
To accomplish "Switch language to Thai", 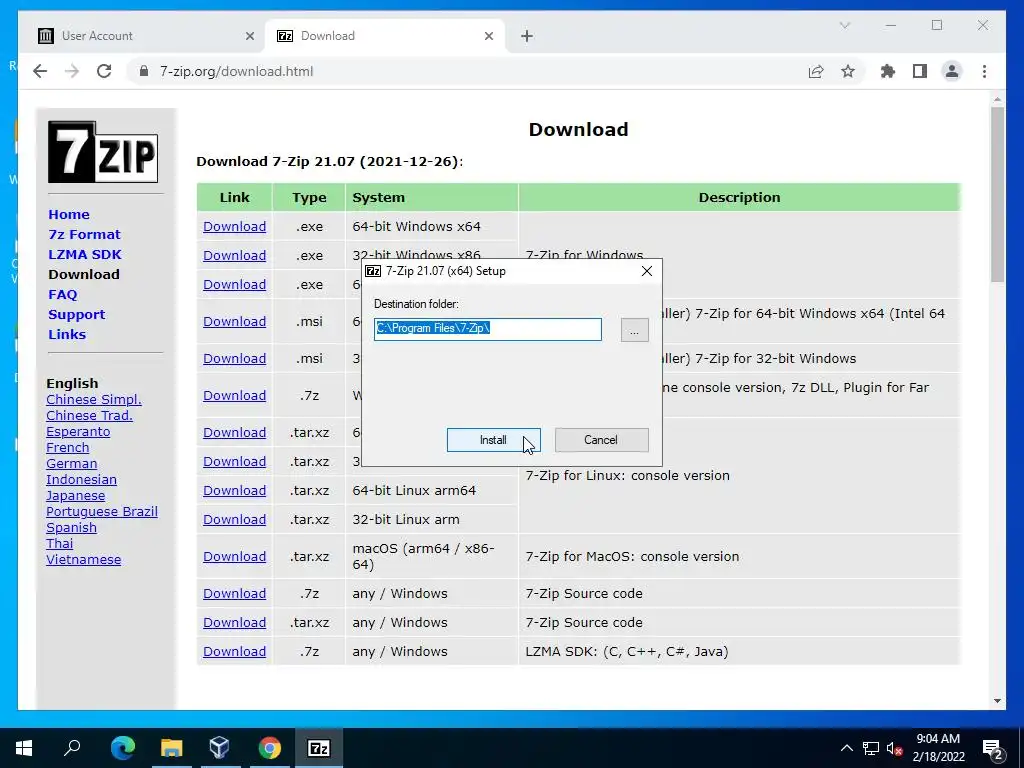I will click(59, 543).
